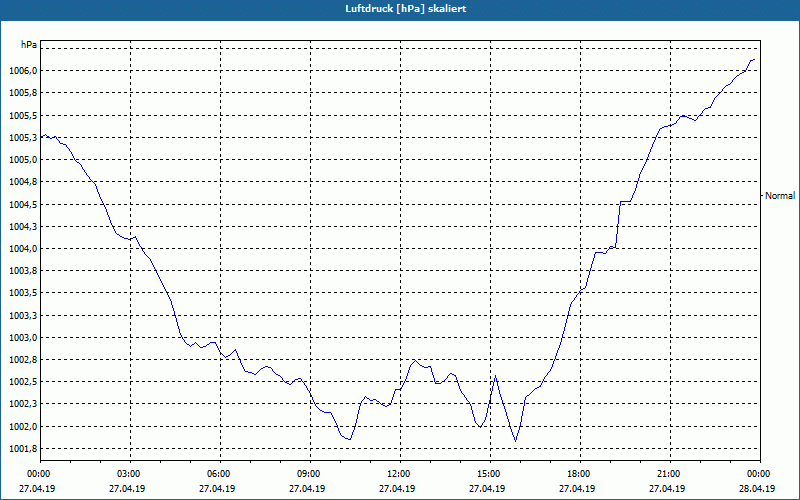Click the 1005,0 y-axis value
The image size is (800, 500).
(23, 160)
